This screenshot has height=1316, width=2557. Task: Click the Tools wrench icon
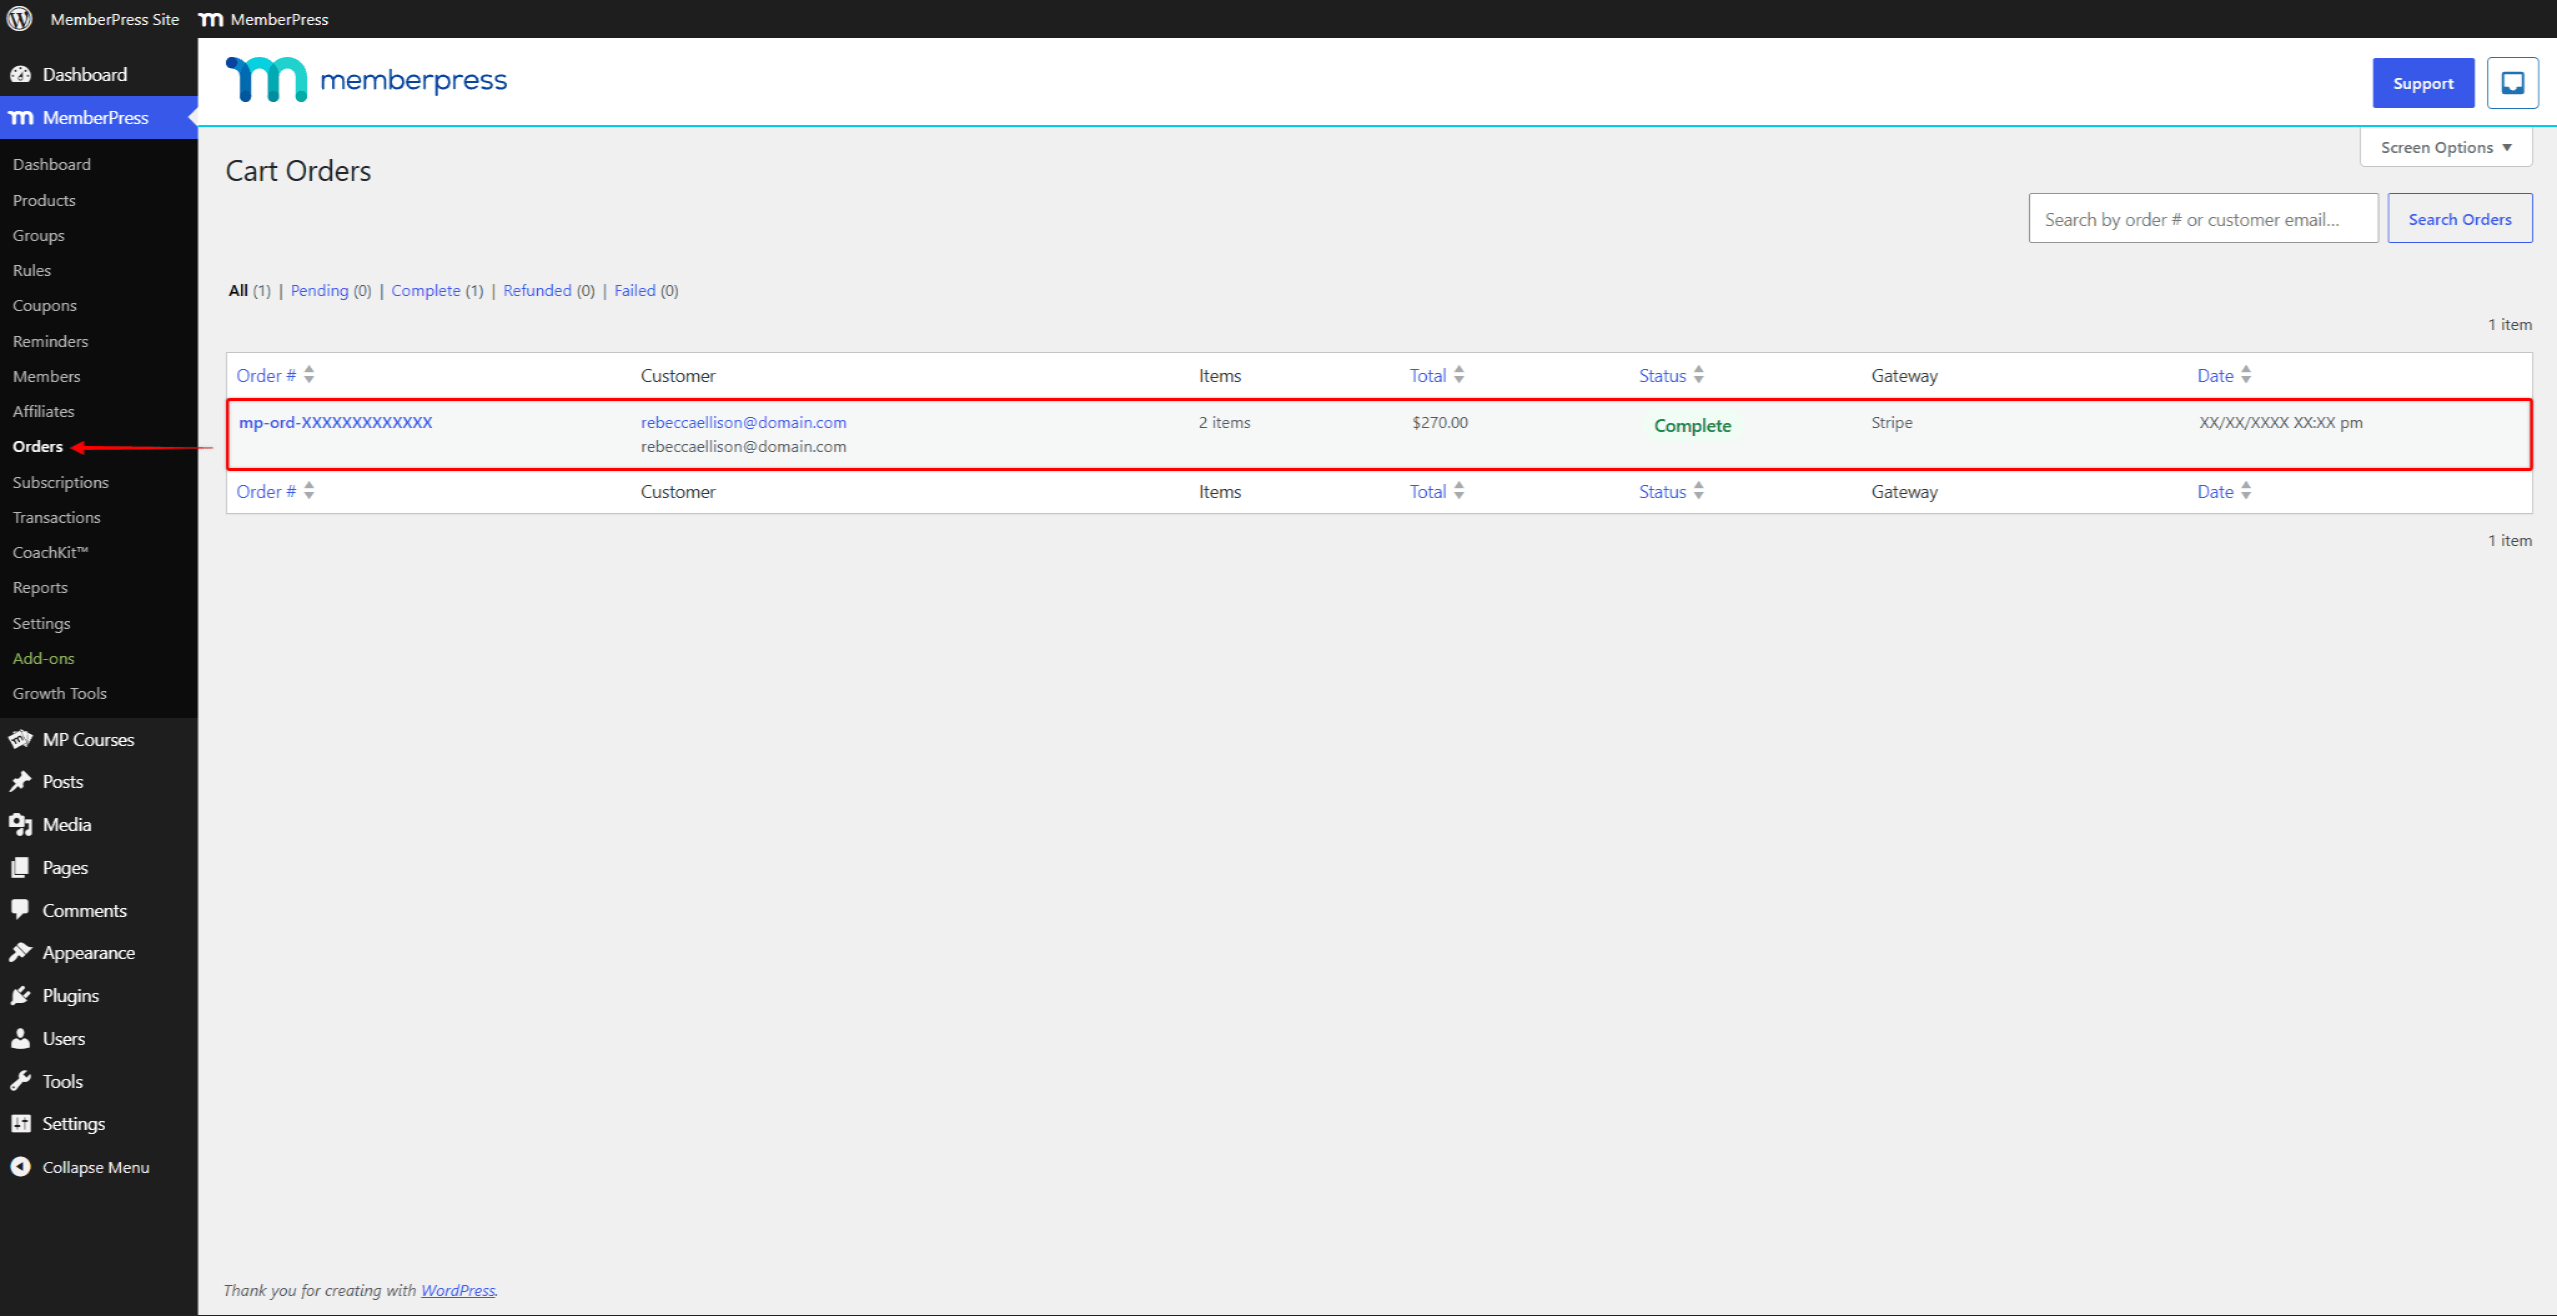pyautogui.click(x=20, y=1081)
